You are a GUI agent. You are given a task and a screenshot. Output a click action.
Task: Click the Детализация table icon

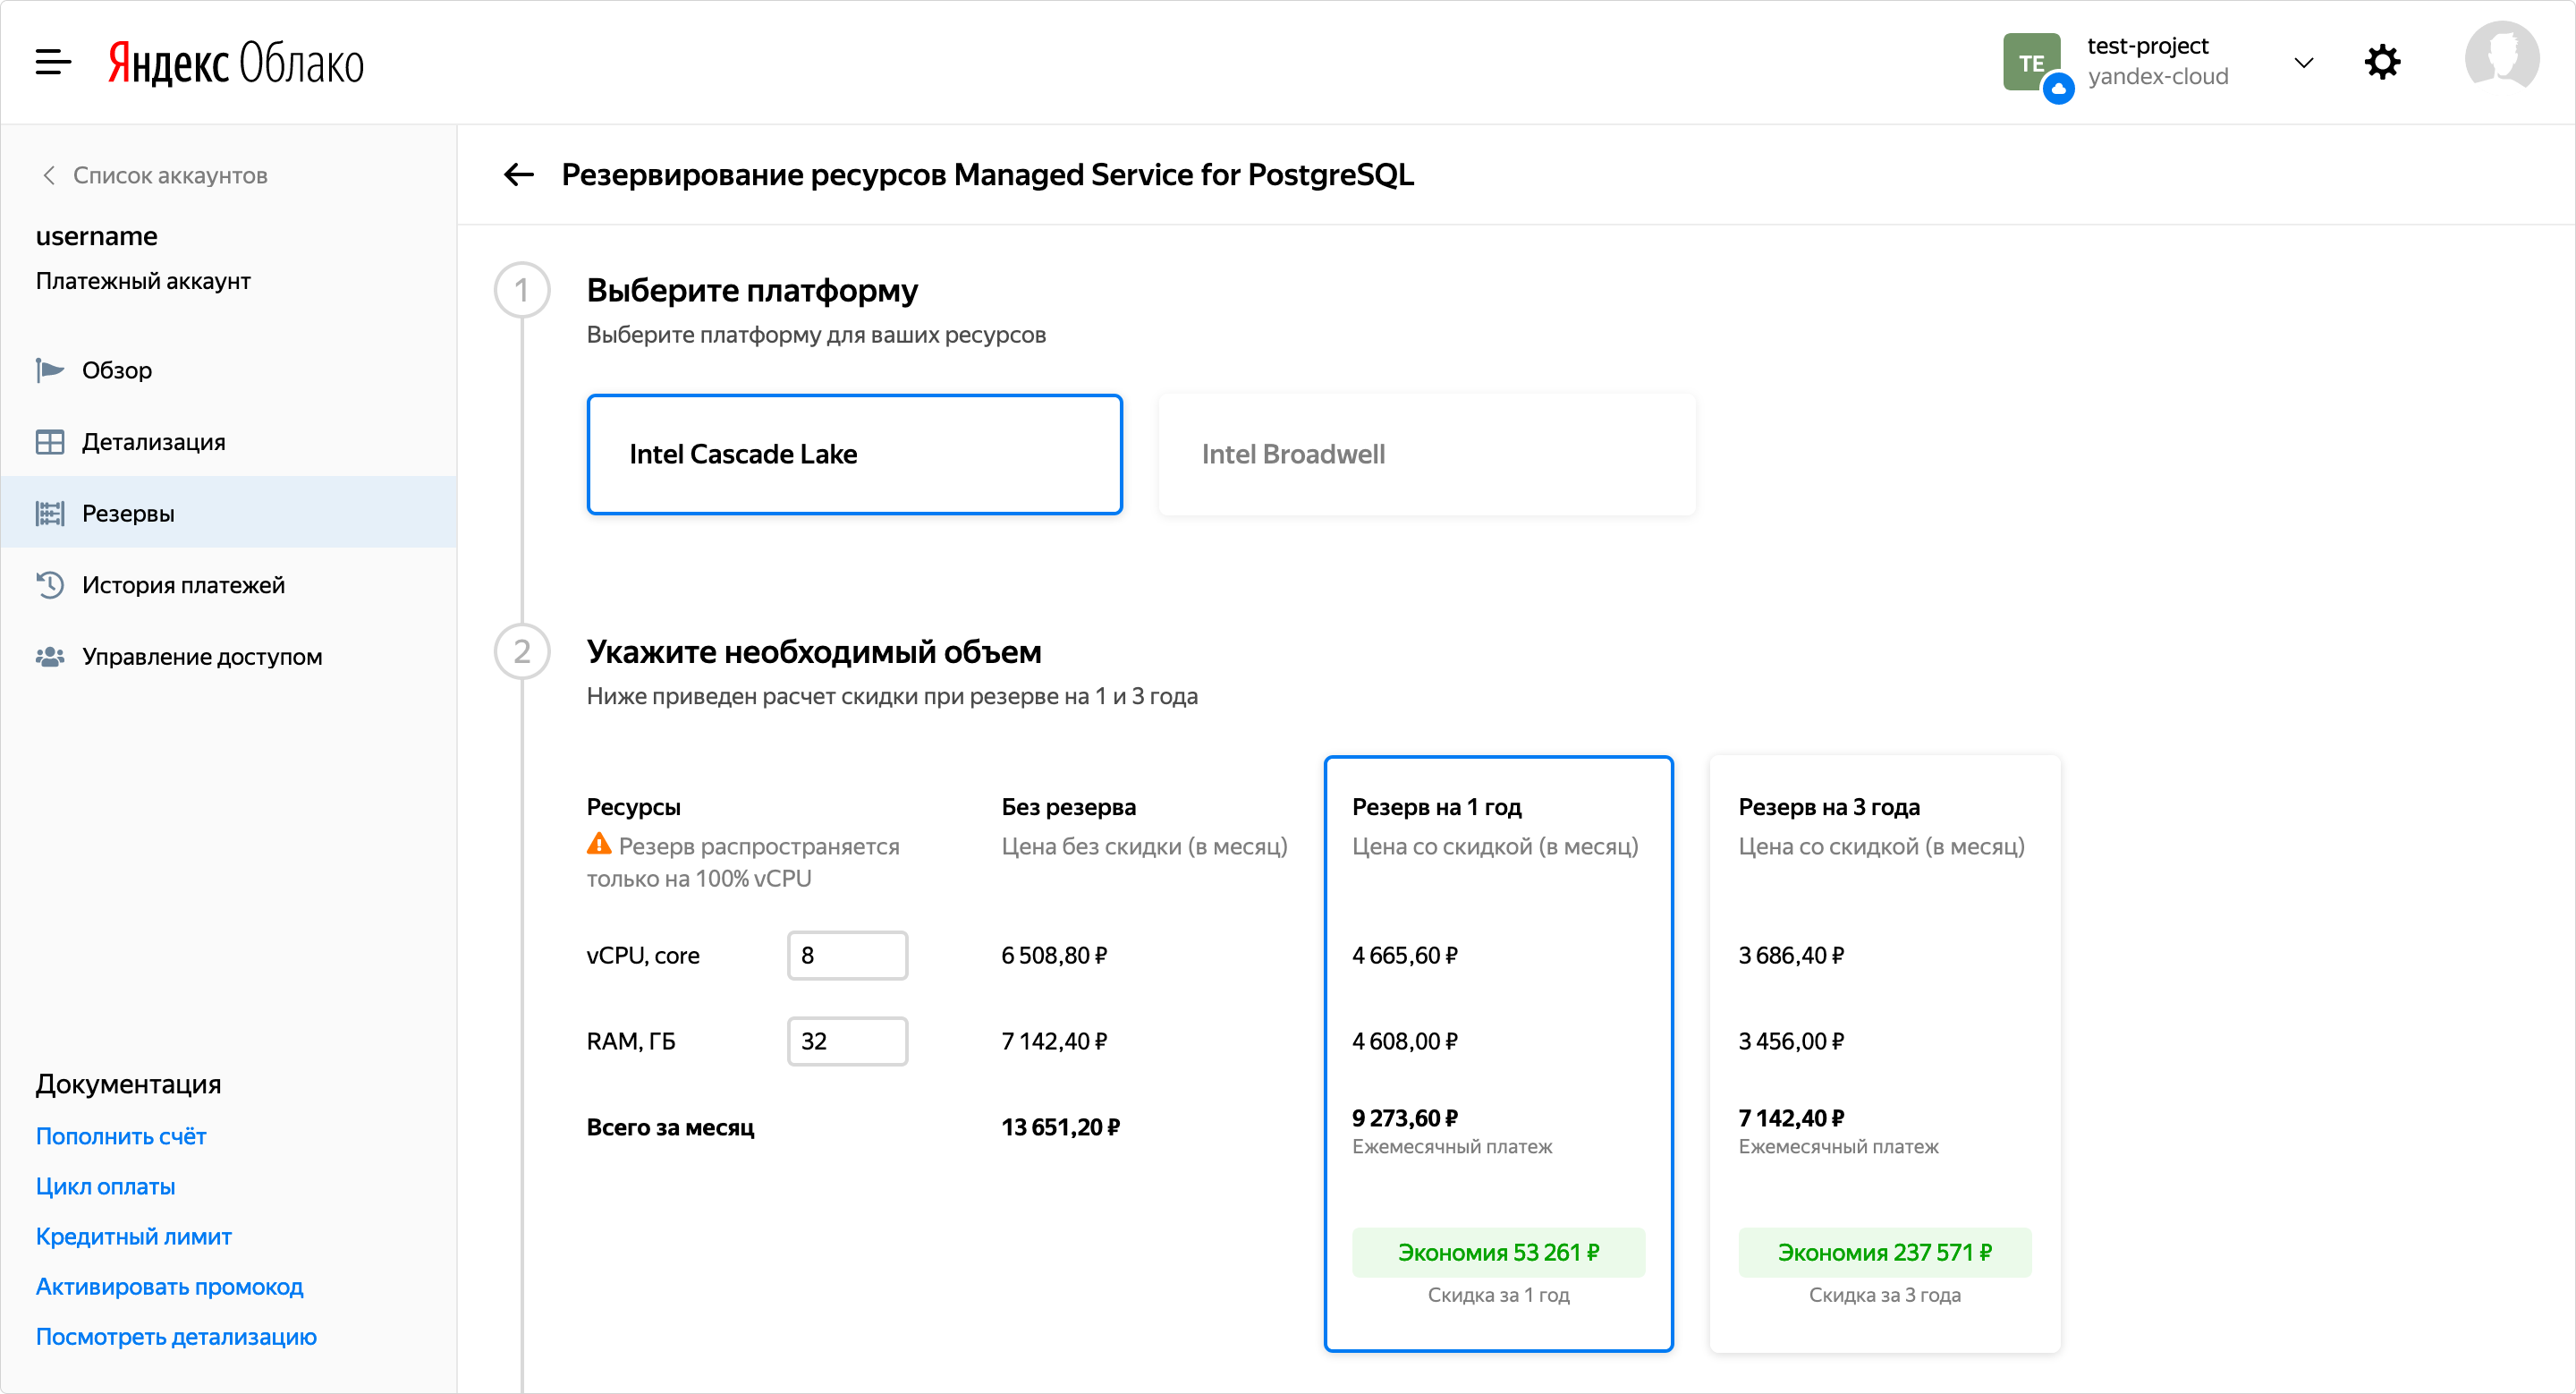click(49, 442)
